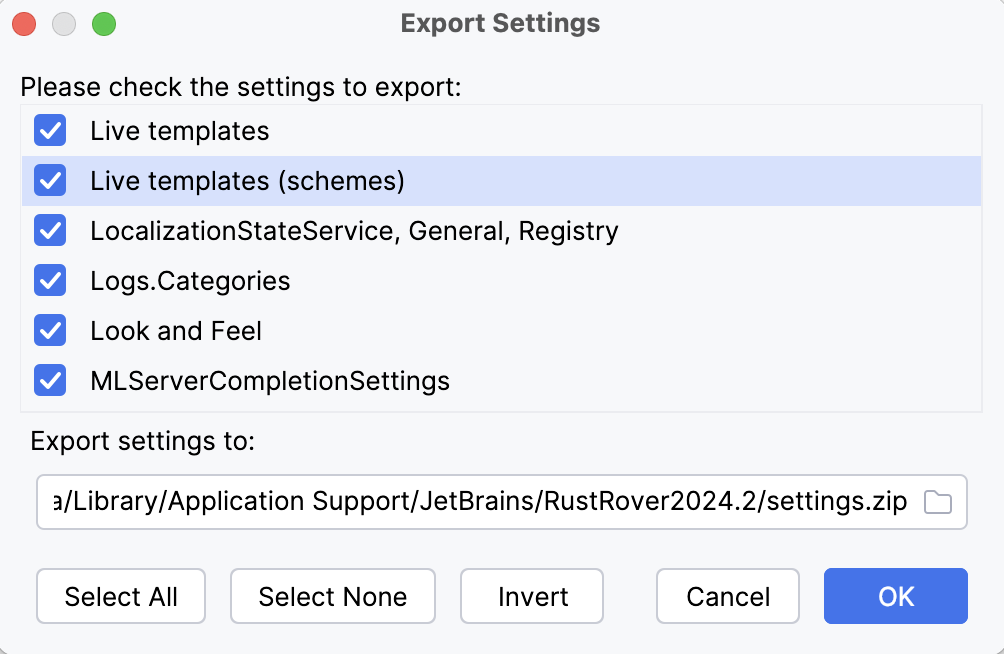Uncheck the Live templates checkbox
Viewport: 1004px width, 654px height.
coord(50,130)
